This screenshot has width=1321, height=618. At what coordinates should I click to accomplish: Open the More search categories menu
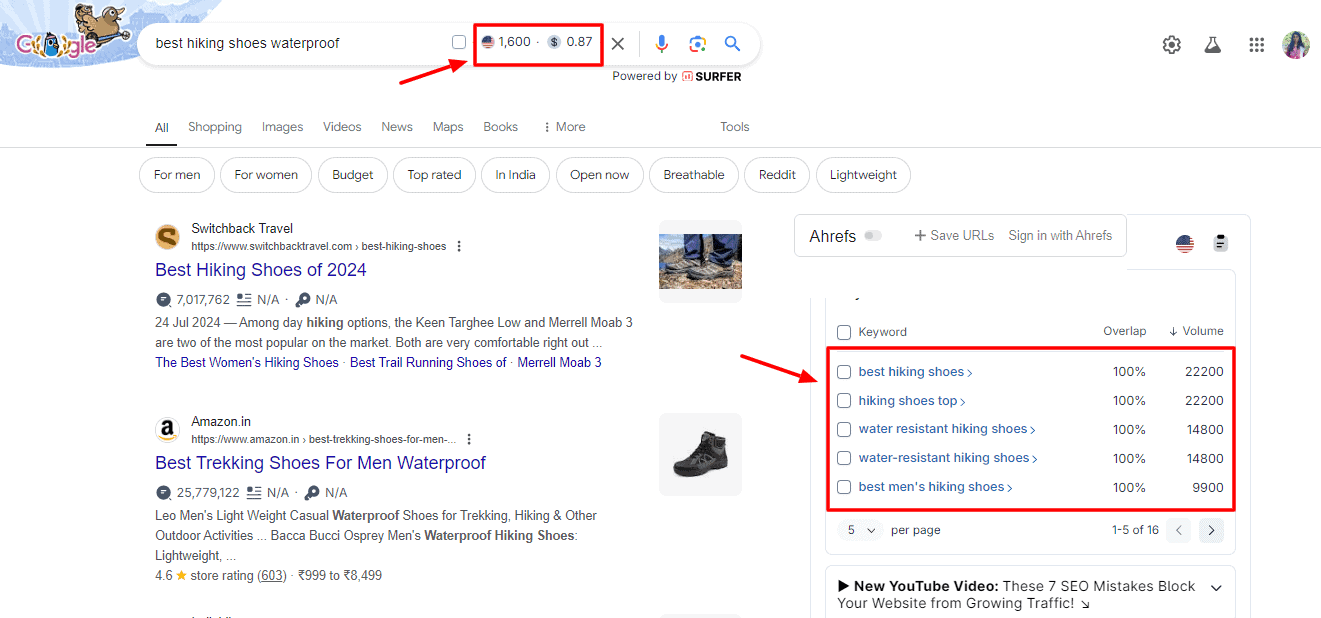click(x=564, y=127)
